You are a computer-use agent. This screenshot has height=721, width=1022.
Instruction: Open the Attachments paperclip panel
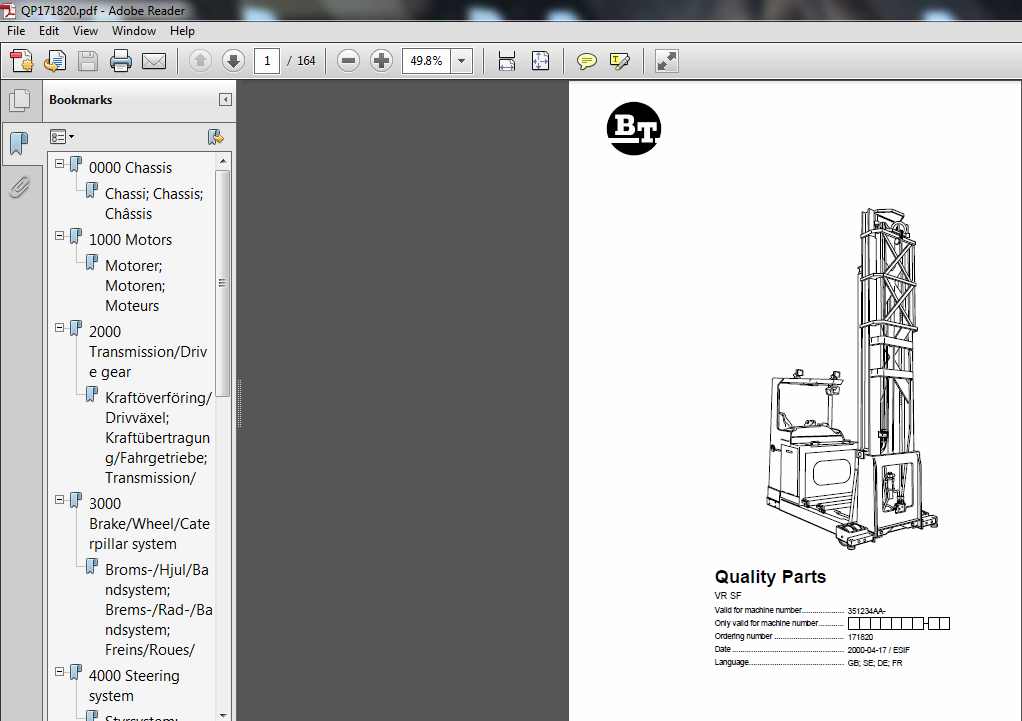tap(20, 187)
